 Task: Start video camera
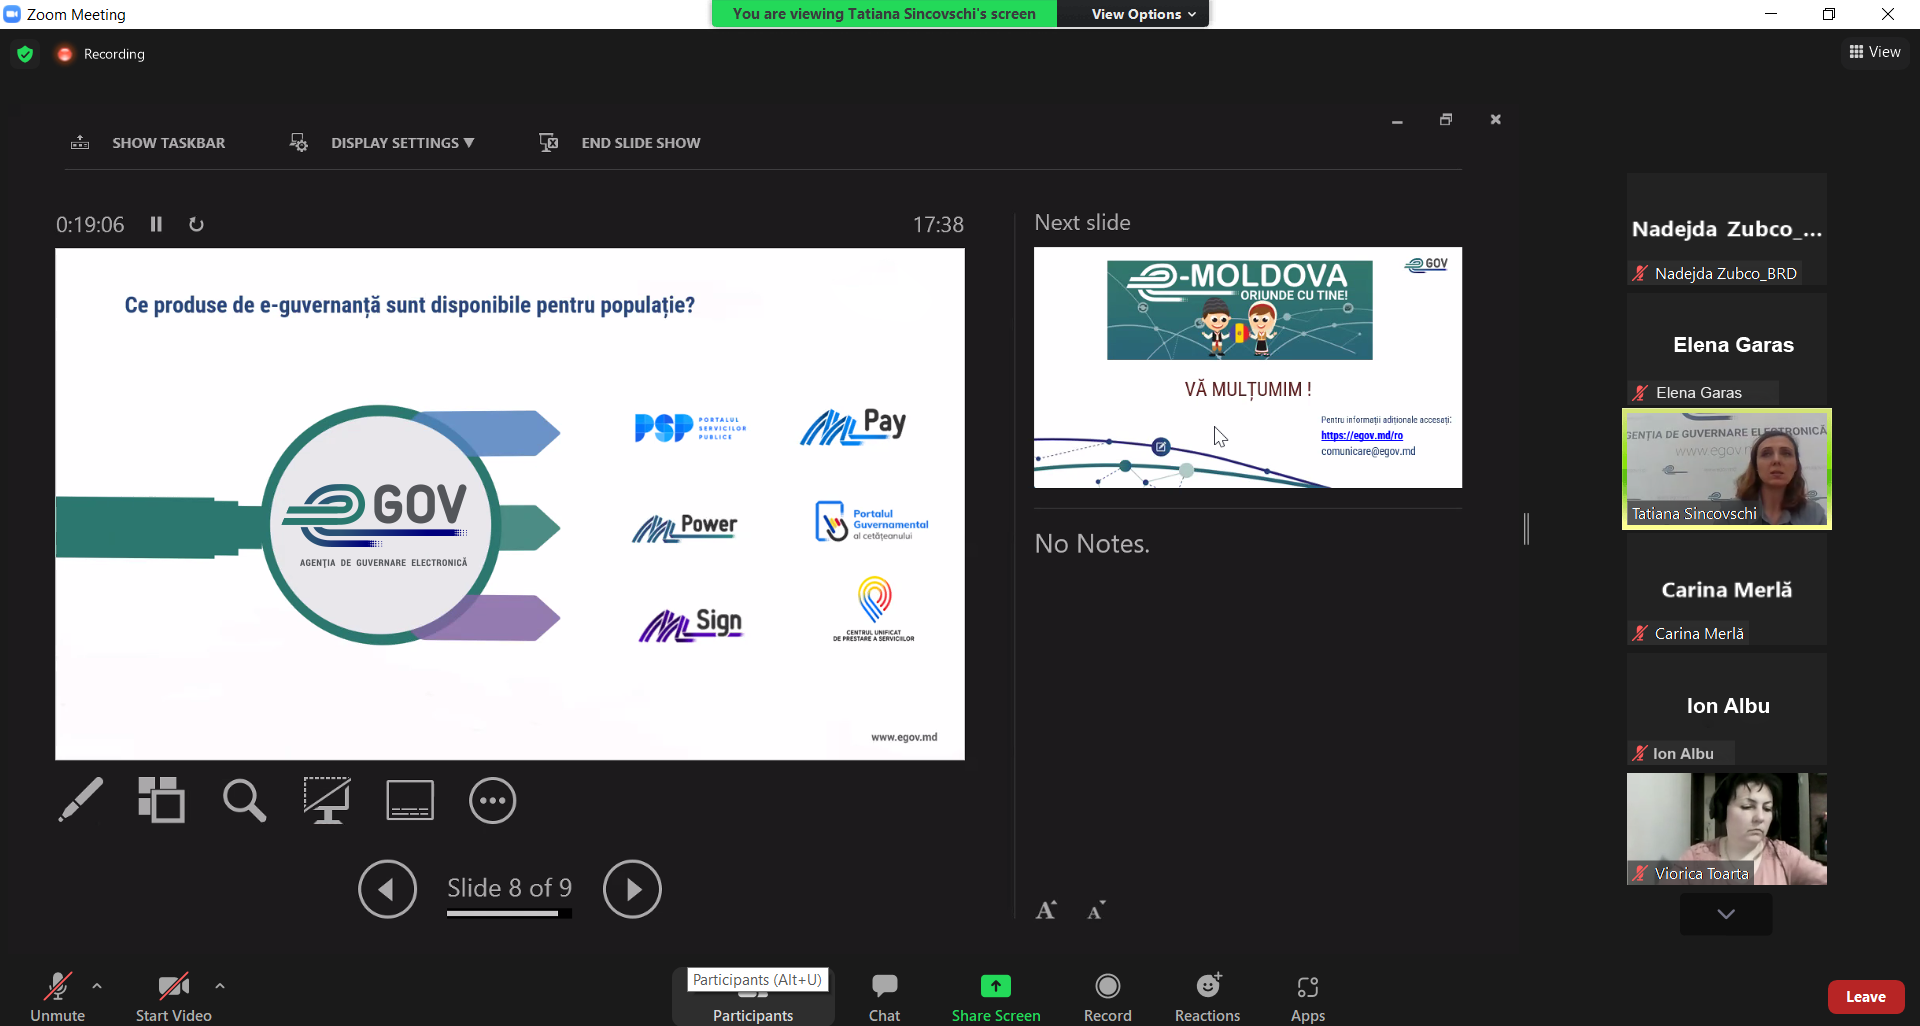[173, 997]
